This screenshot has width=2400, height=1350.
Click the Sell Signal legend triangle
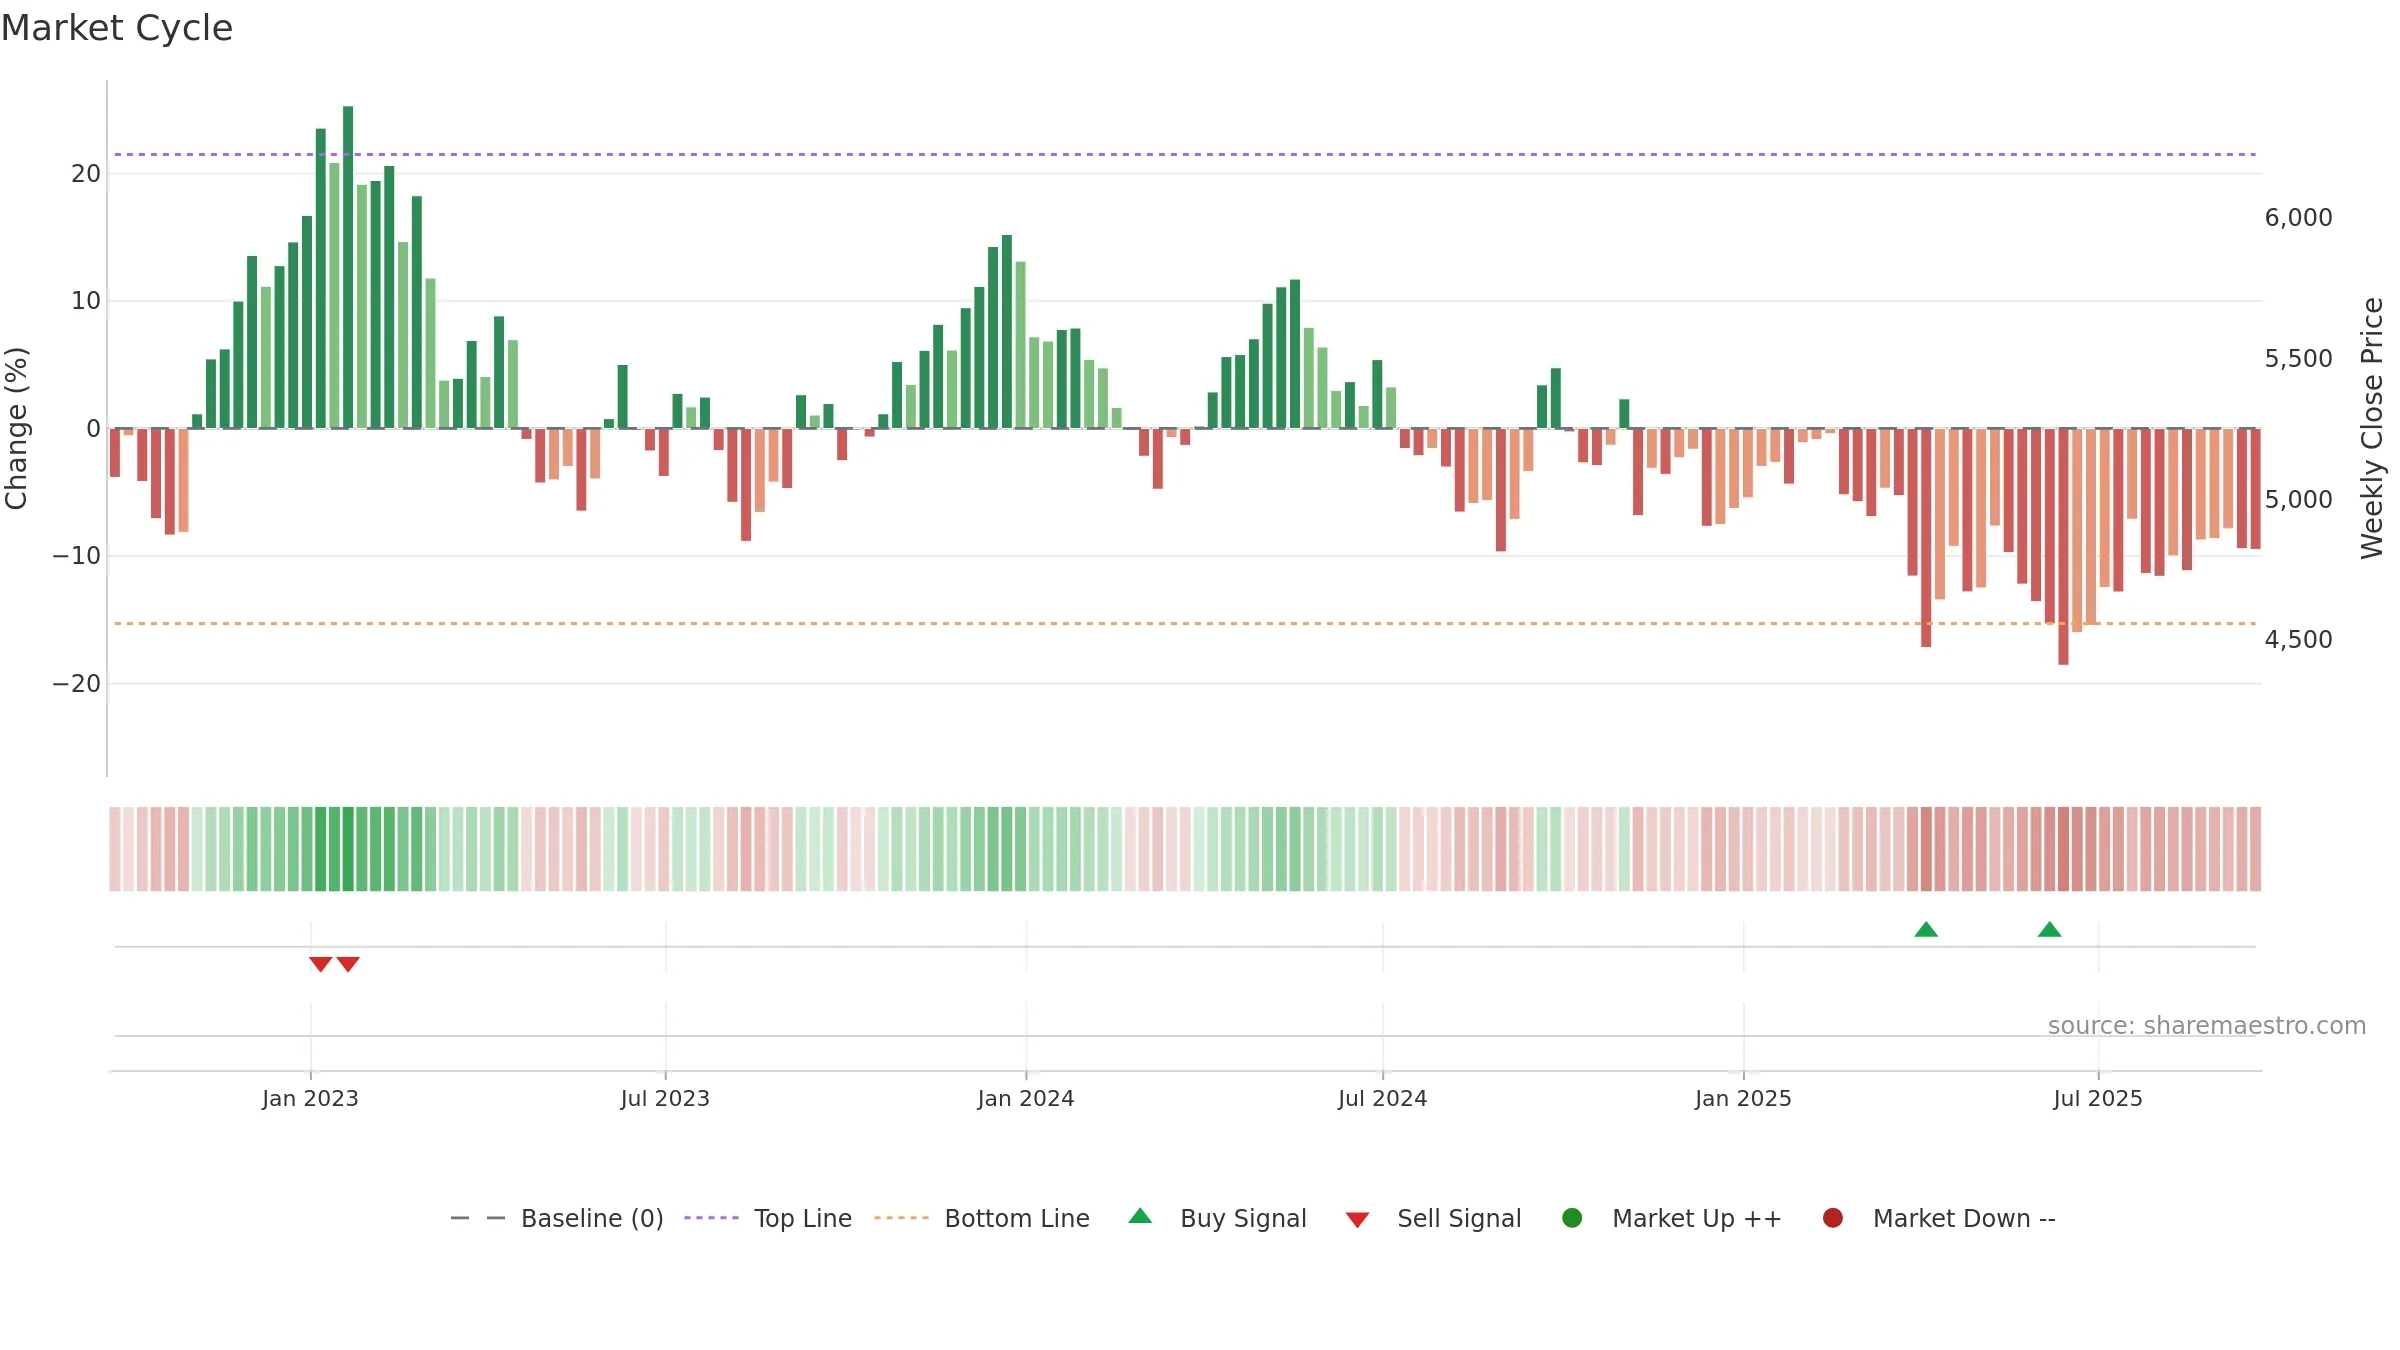click(x=1357, y=1220)
